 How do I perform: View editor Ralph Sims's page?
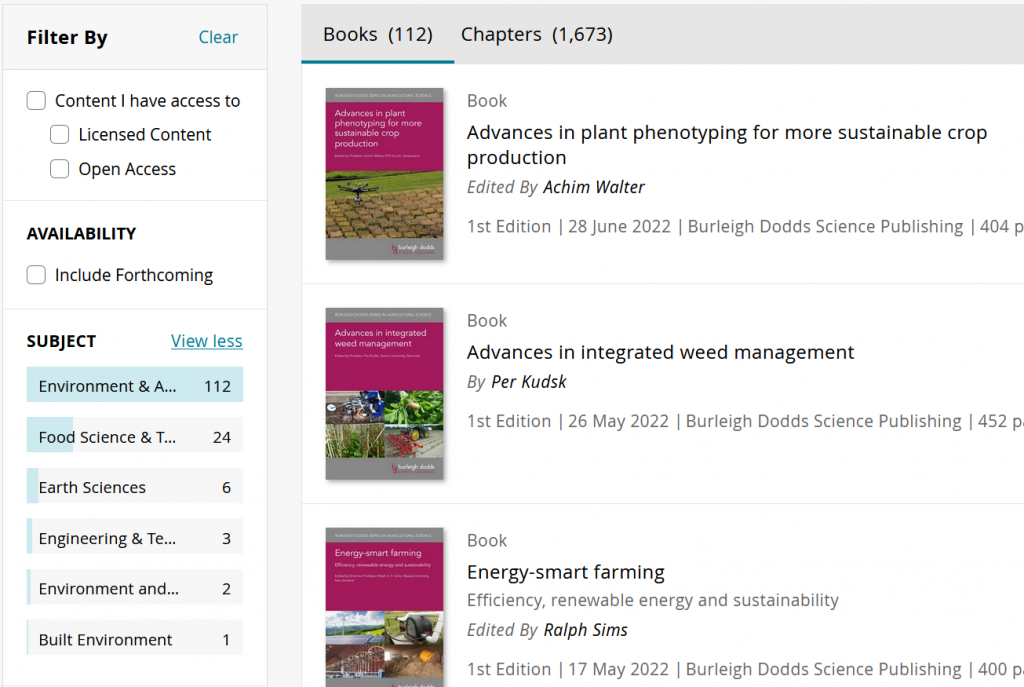(x=585, y=630)
